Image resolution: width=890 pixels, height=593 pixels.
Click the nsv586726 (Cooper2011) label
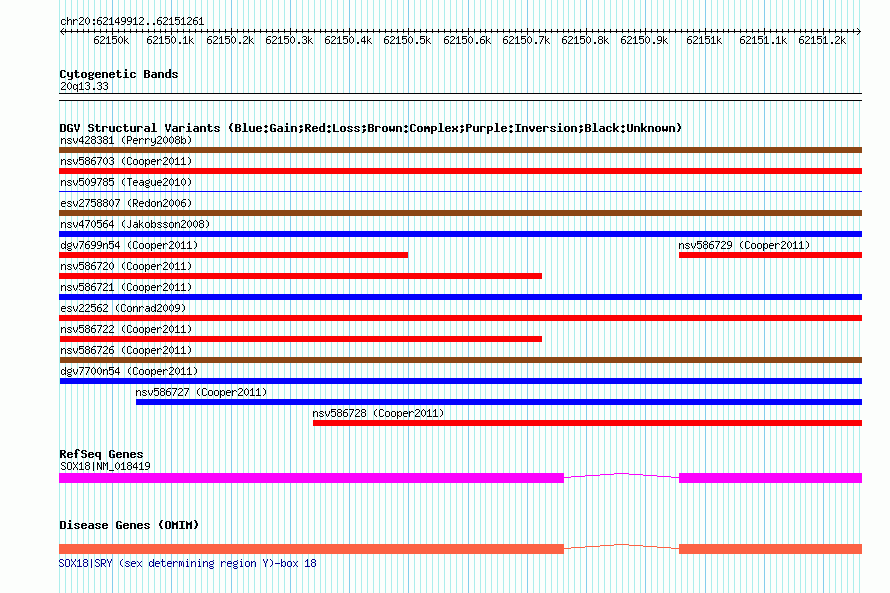point(126,350)
